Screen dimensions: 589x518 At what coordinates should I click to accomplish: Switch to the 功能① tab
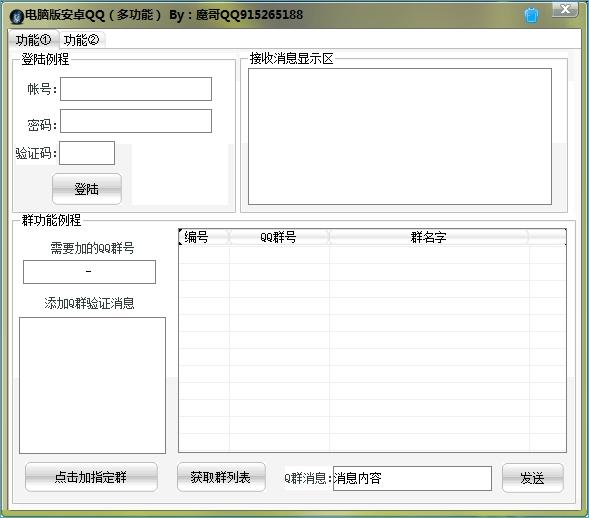pos(33,39)
